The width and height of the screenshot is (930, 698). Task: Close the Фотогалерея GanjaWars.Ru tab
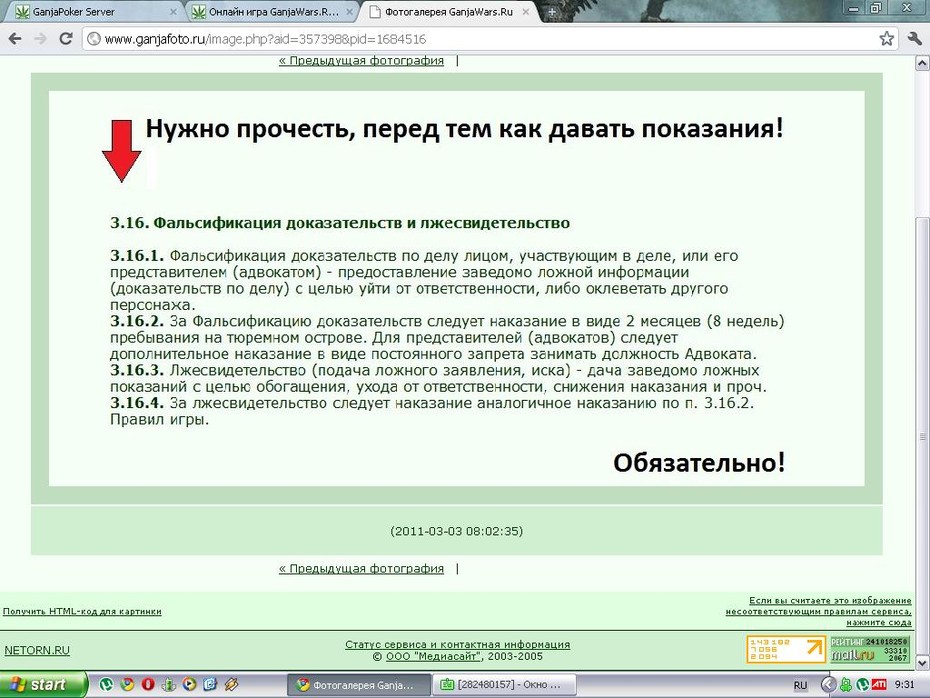pyautogui.click(x=525, y=11)
